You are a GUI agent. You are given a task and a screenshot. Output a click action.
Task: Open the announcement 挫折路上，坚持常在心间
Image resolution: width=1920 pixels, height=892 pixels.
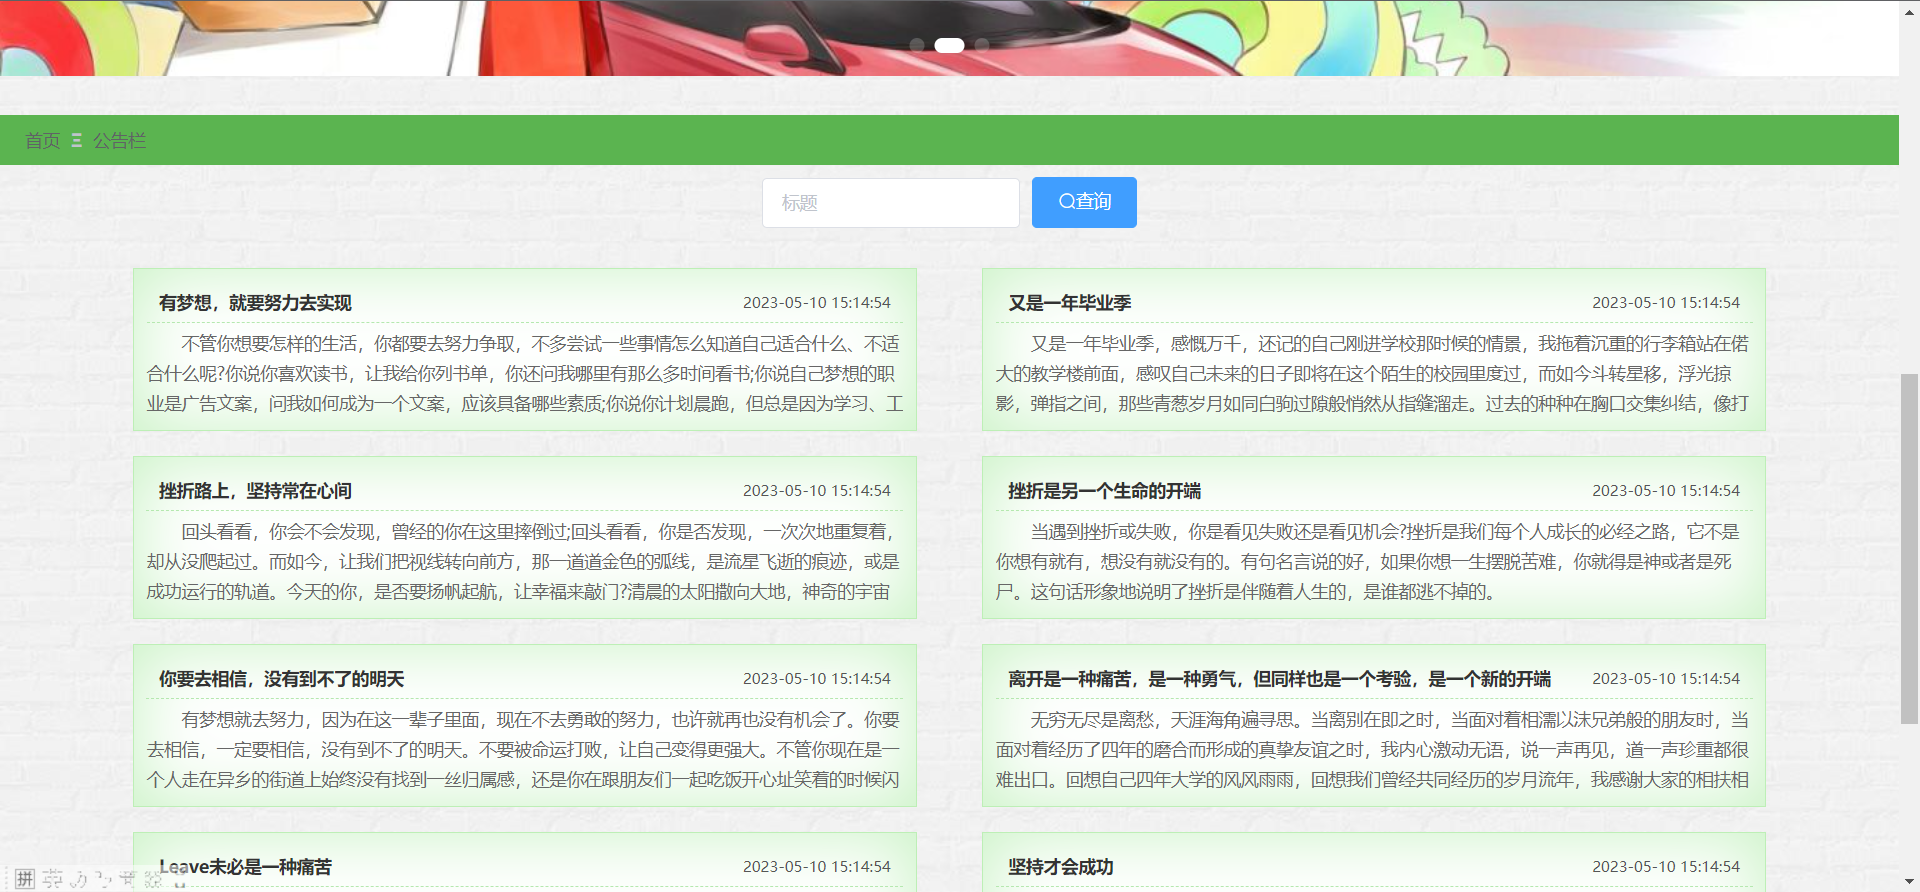tap(255, 491)
